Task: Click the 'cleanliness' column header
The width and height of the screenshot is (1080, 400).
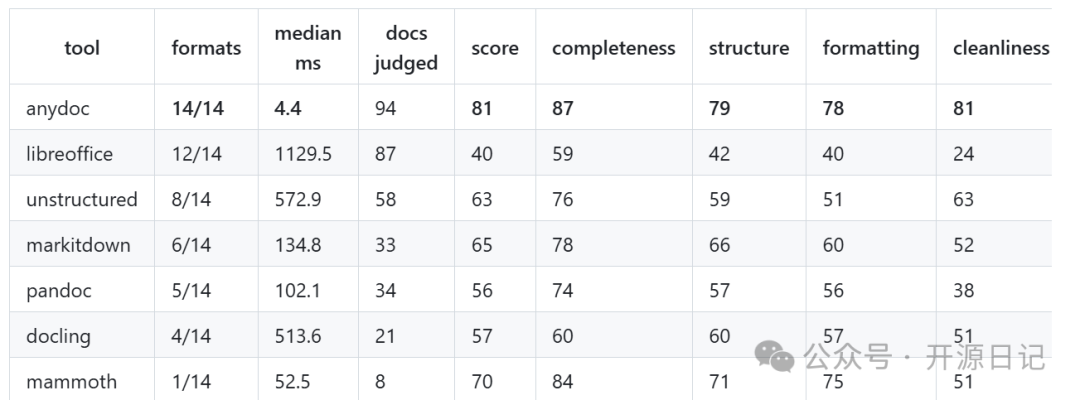Action: tap(1001, 48)
